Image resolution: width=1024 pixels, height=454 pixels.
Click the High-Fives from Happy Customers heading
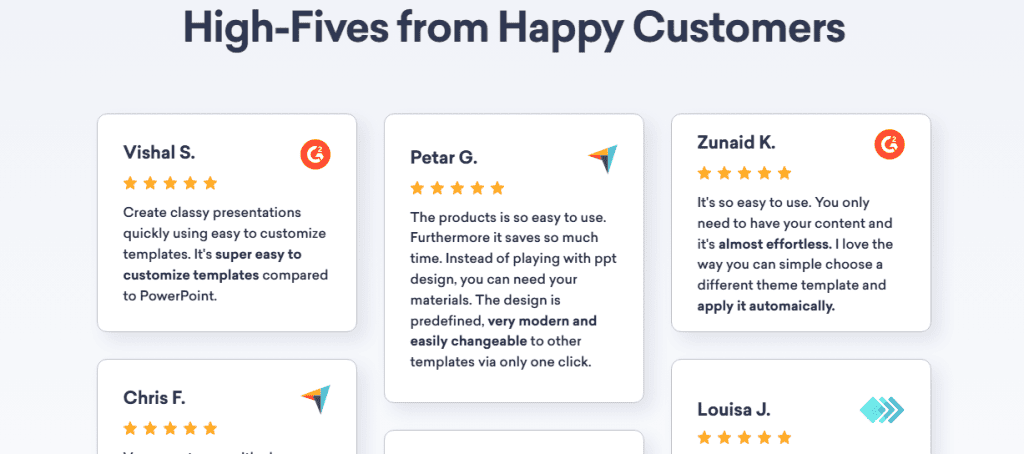pos(514,27)
